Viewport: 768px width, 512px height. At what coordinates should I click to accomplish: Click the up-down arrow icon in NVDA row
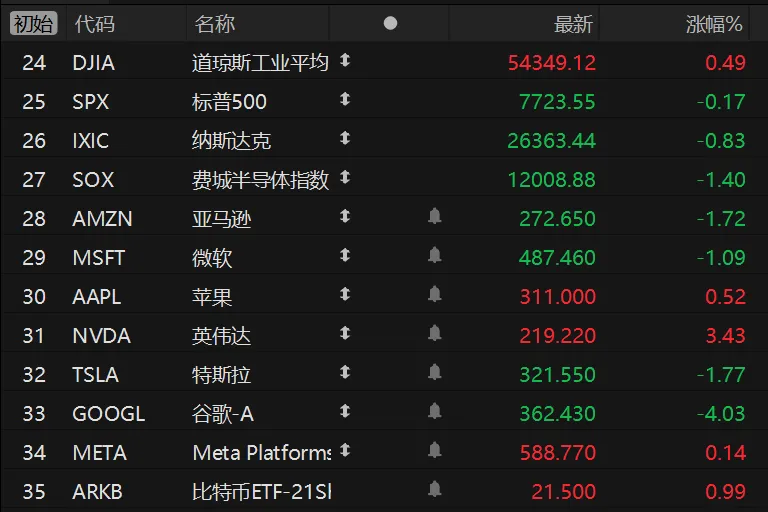(x=345, y=334)
